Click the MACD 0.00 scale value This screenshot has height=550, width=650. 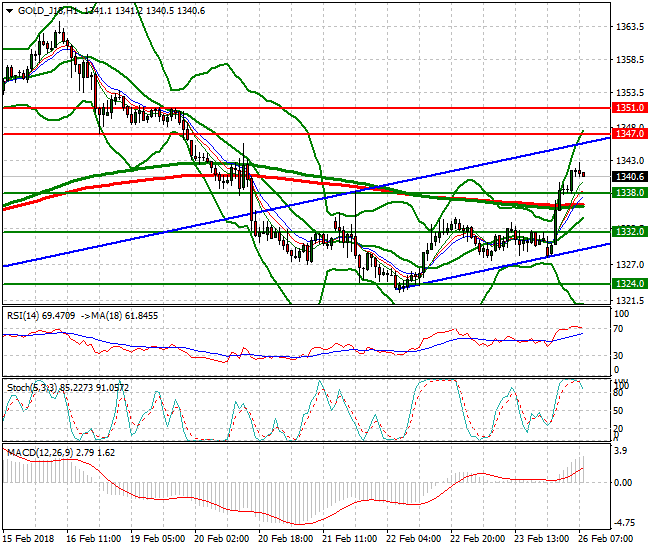623,482
